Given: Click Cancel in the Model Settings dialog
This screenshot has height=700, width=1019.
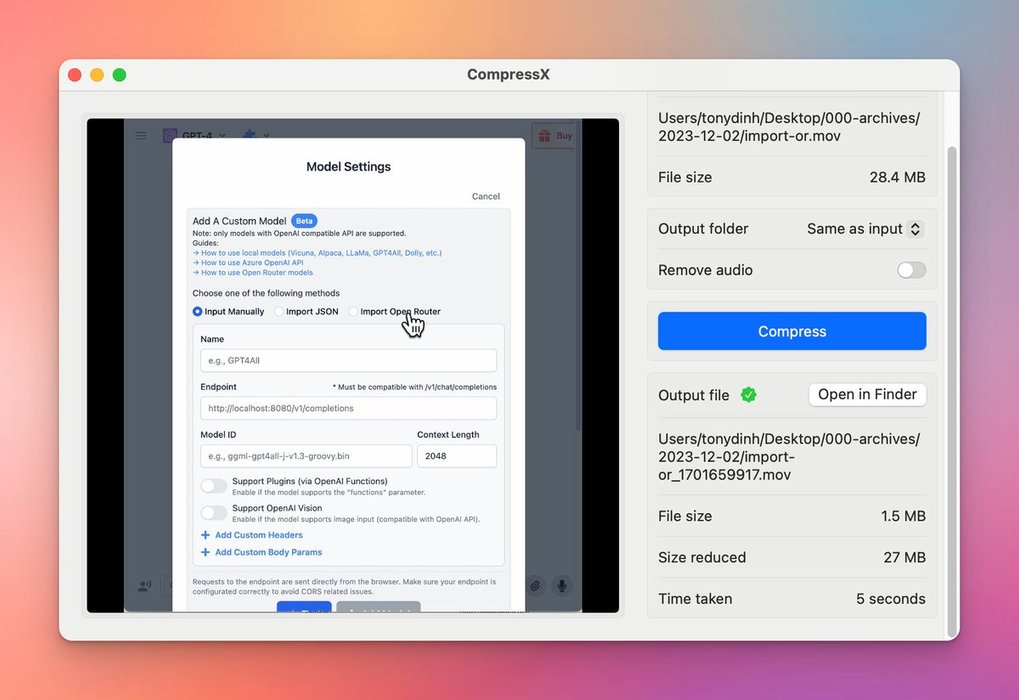Looking at the screenshot, I should click(x=485, y=196).
